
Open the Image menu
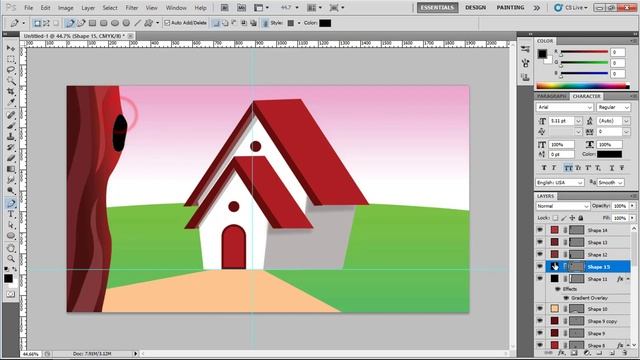65,8
